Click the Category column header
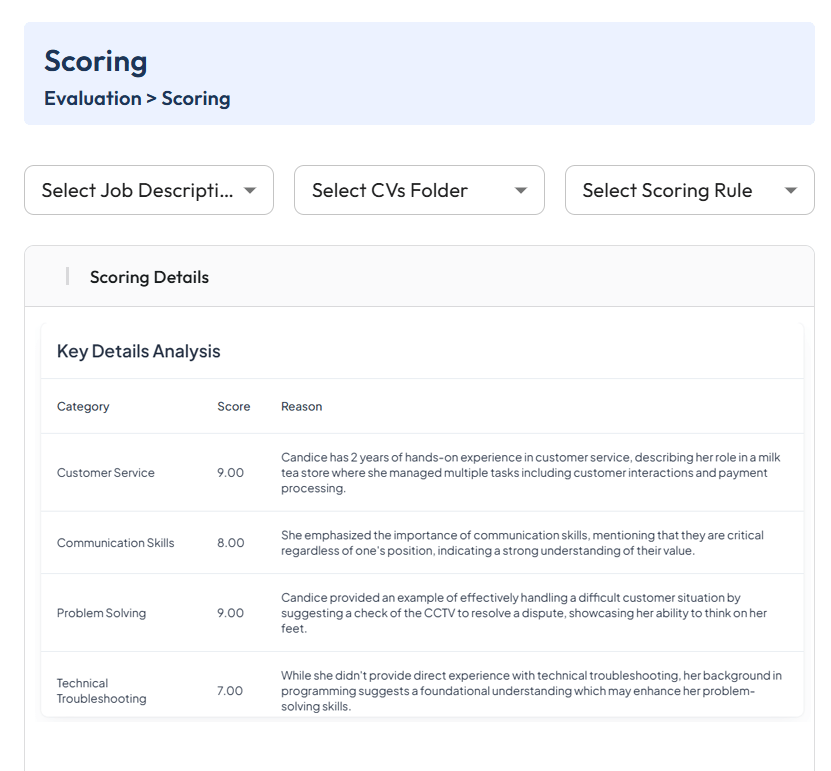The image size is (831, 771). (x=83, y=406)
